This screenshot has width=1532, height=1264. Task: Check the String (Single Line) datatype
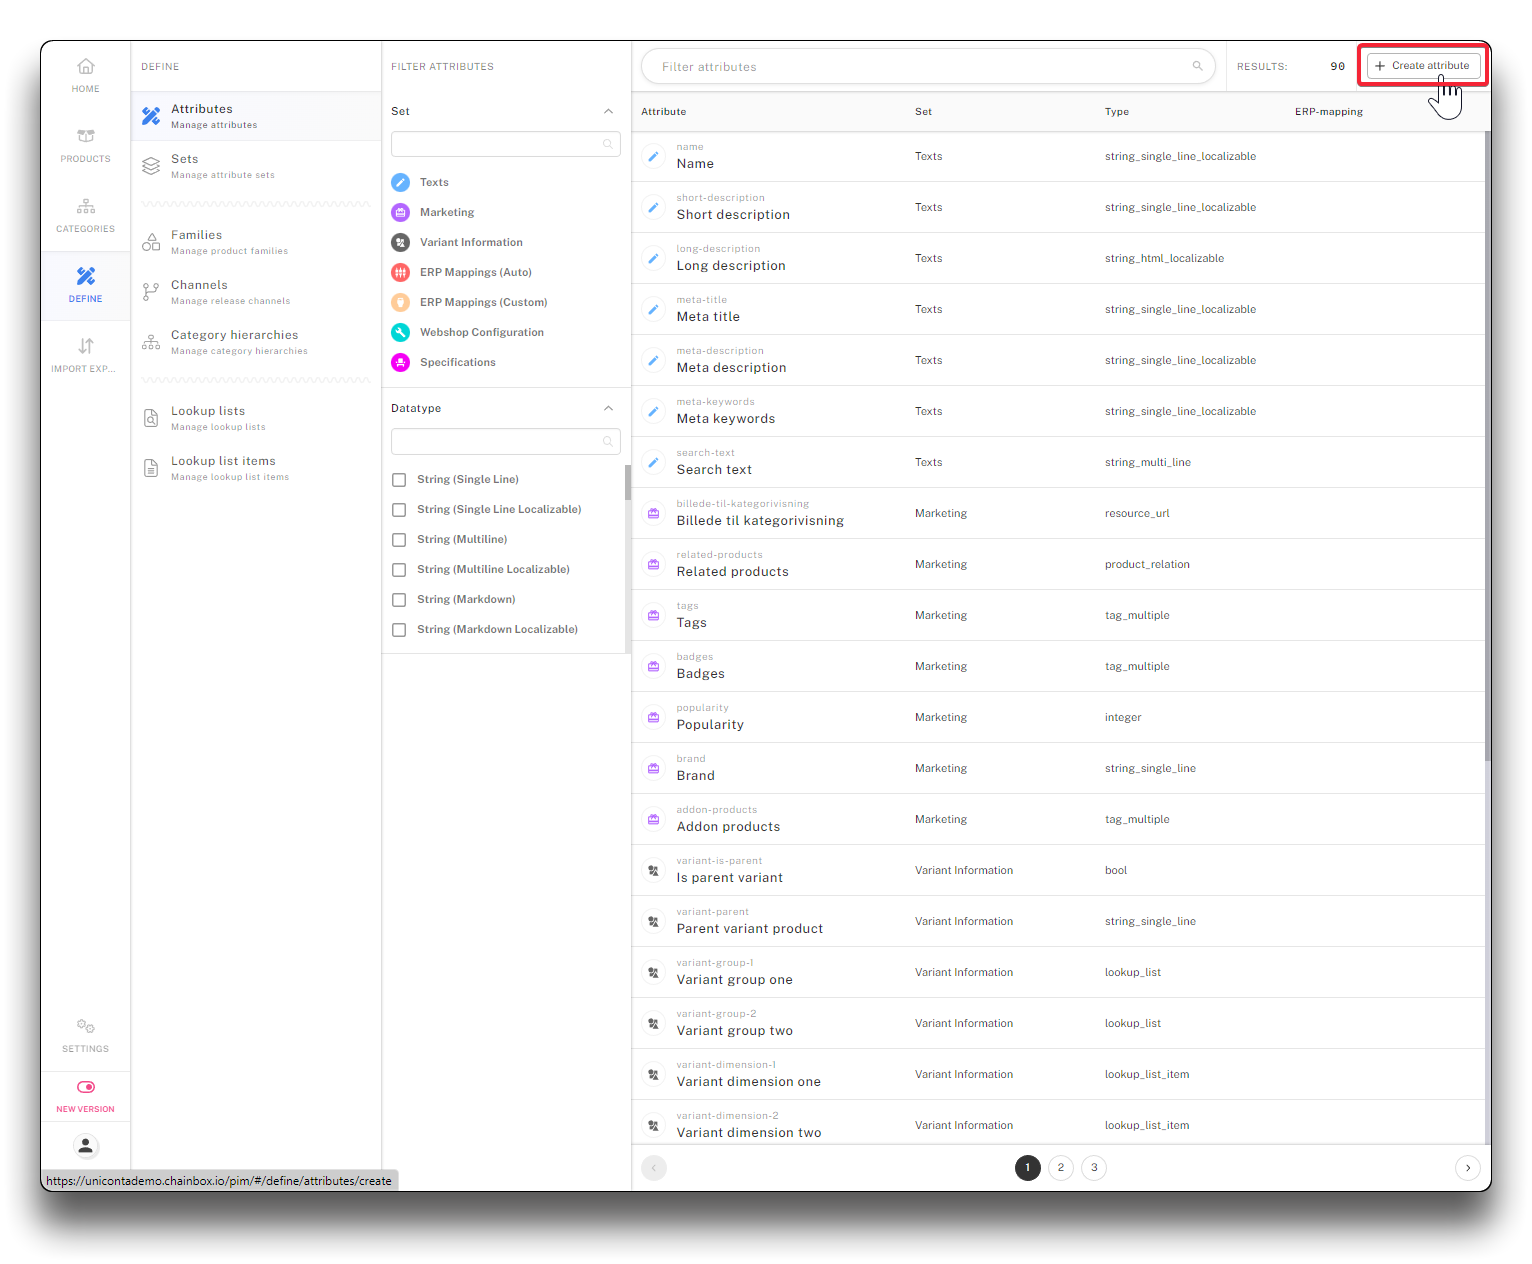coord(399,480)
